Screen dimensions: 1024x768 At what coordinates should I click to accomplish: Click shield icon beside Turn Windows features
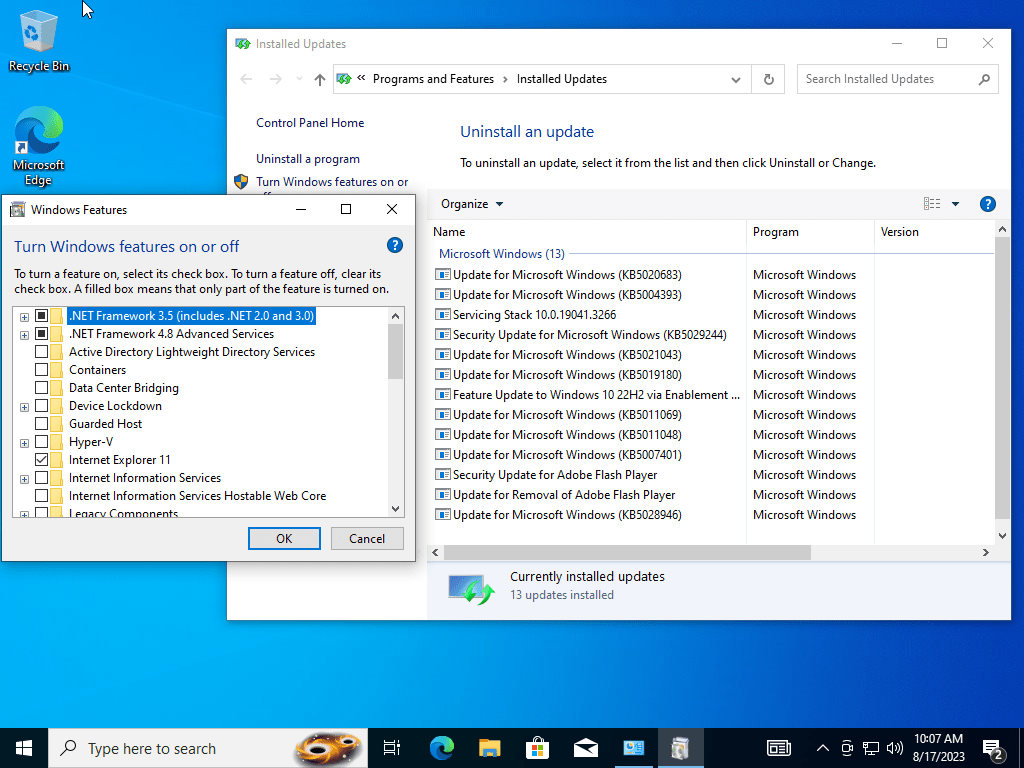click(241, 182)
